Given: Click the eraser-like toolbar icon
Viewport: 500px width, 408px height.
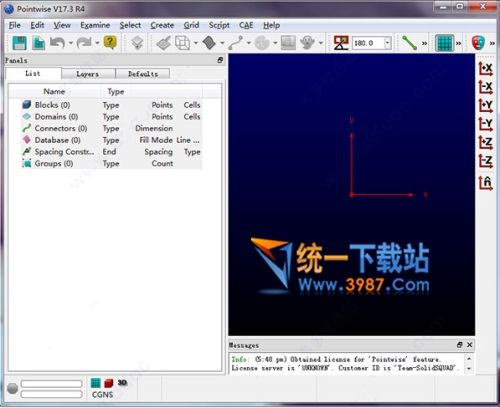Looking at the screenshot, I should click(x=163, y=43).
